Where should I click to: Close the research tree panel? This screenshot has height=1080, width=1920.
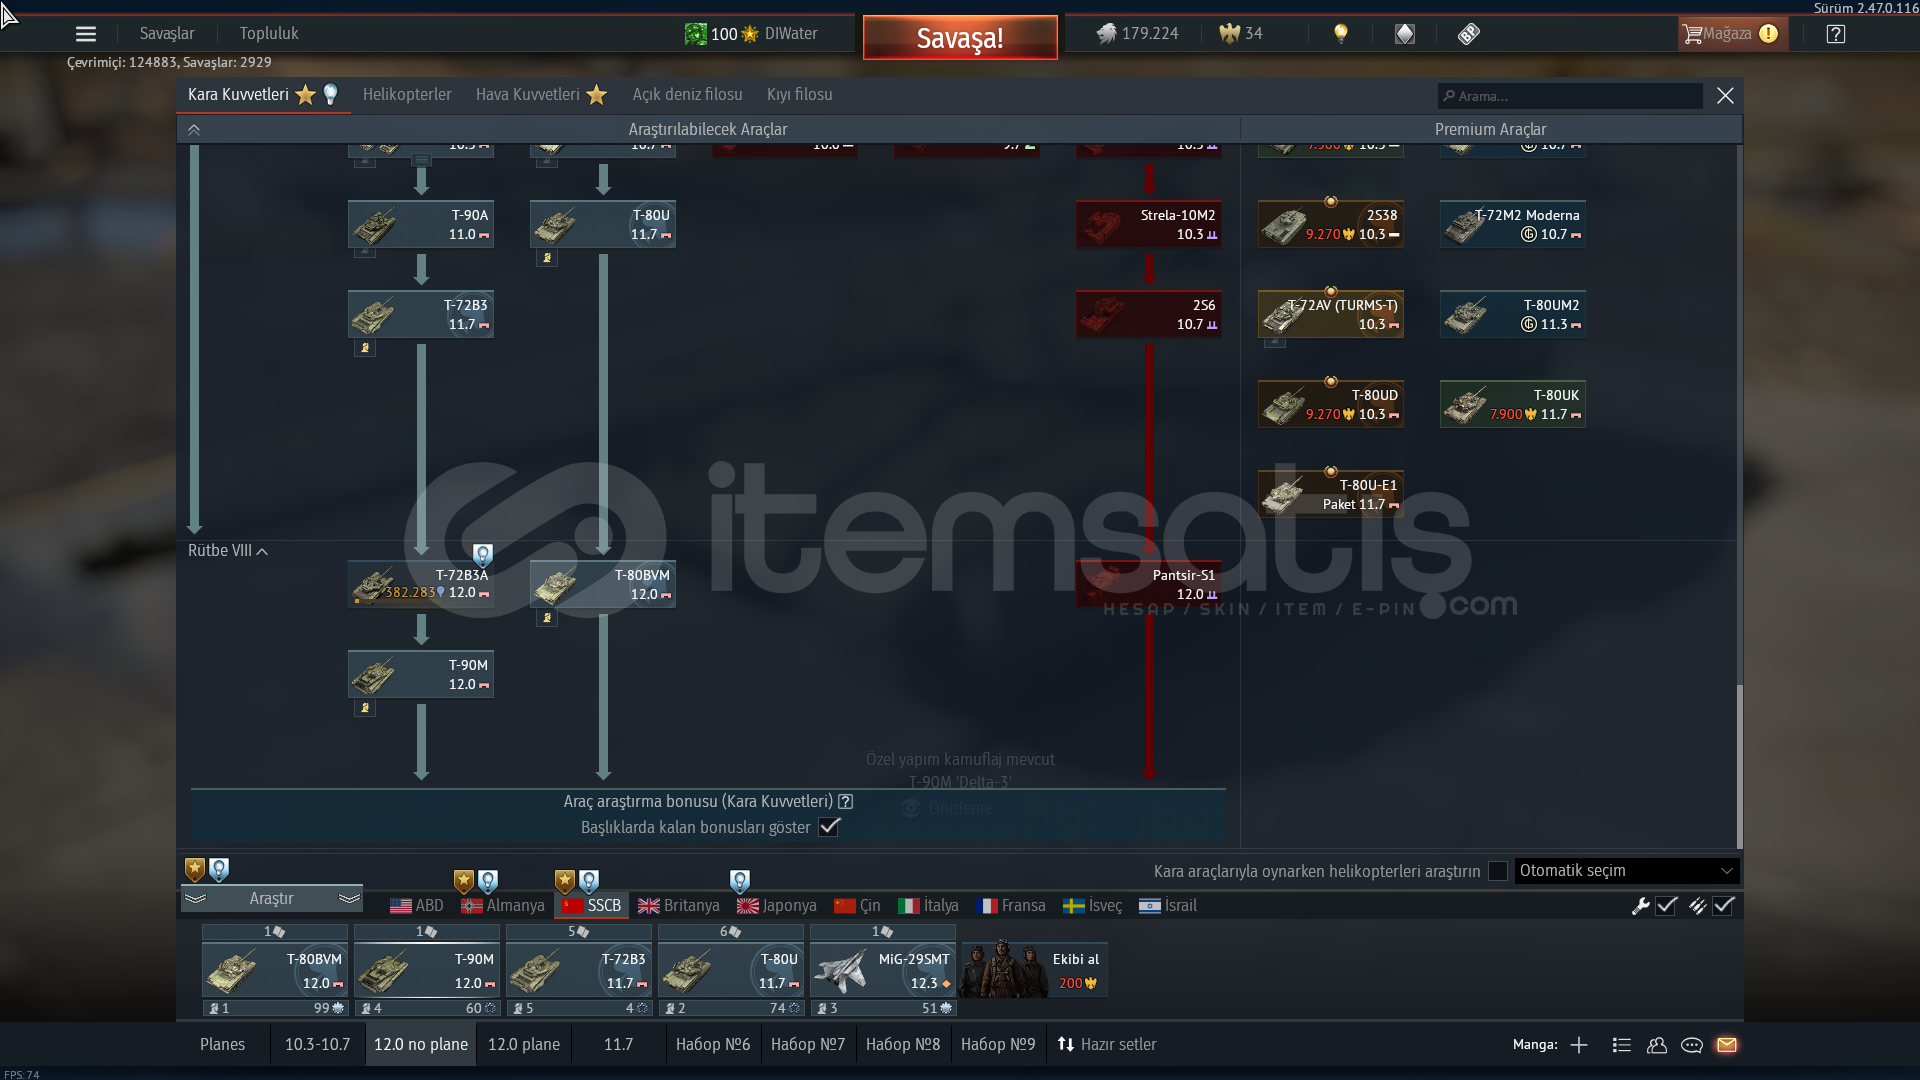(x=1725, y=96)
